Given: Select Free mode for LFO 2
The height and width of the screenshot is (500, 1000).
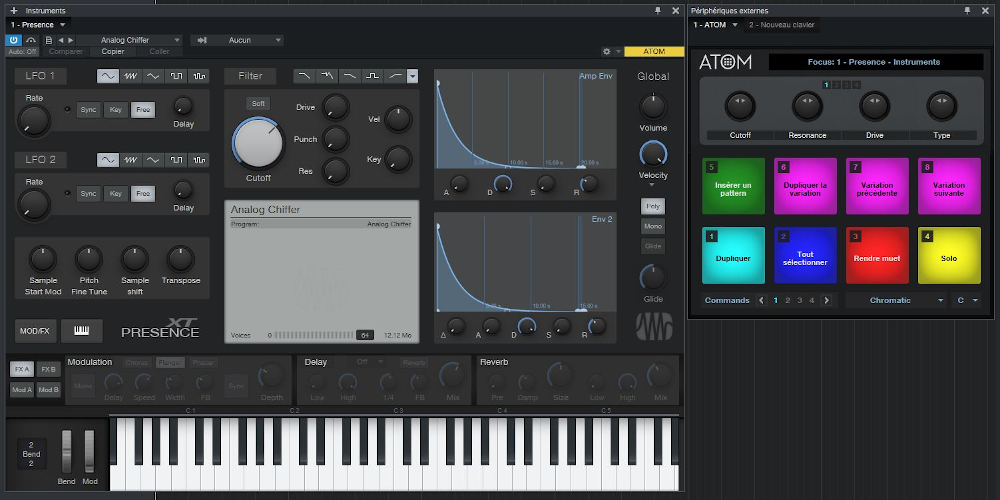Looking at the screenshot, I should coord(143,194).
